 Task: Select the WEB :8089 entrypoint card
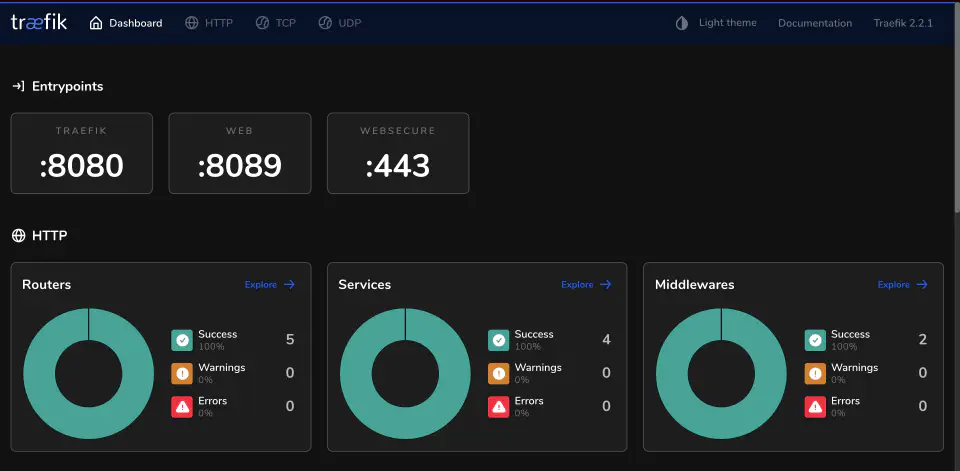click(240, 153)
